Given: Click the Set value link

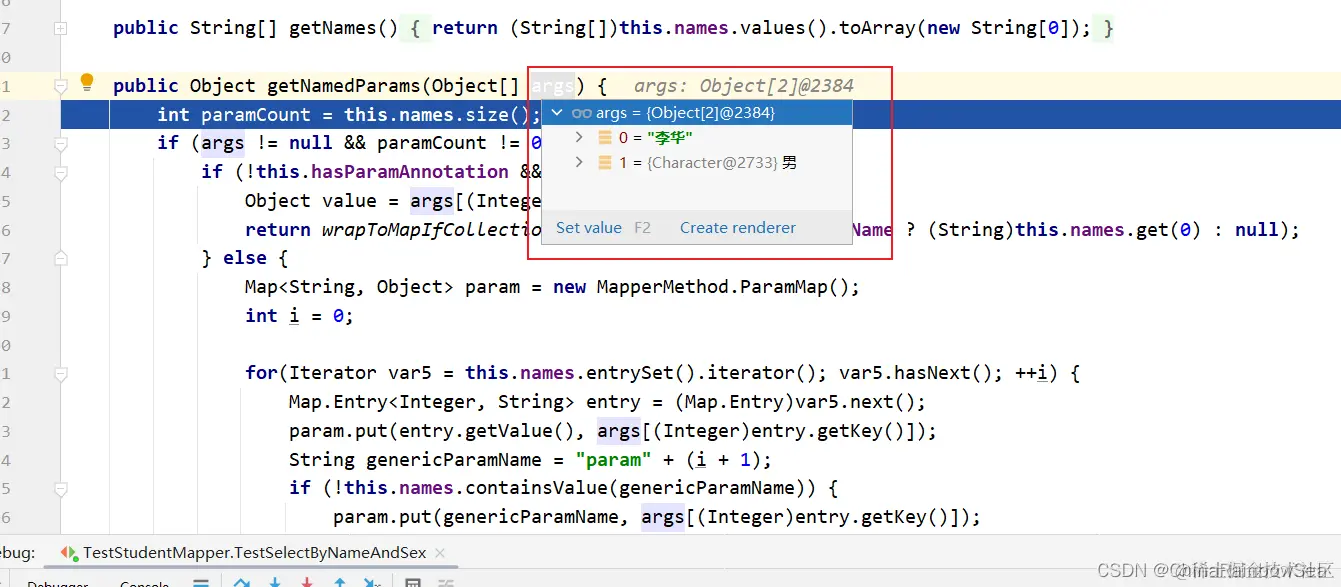Looking at the screenshot, I should click(x=589, y=228).
